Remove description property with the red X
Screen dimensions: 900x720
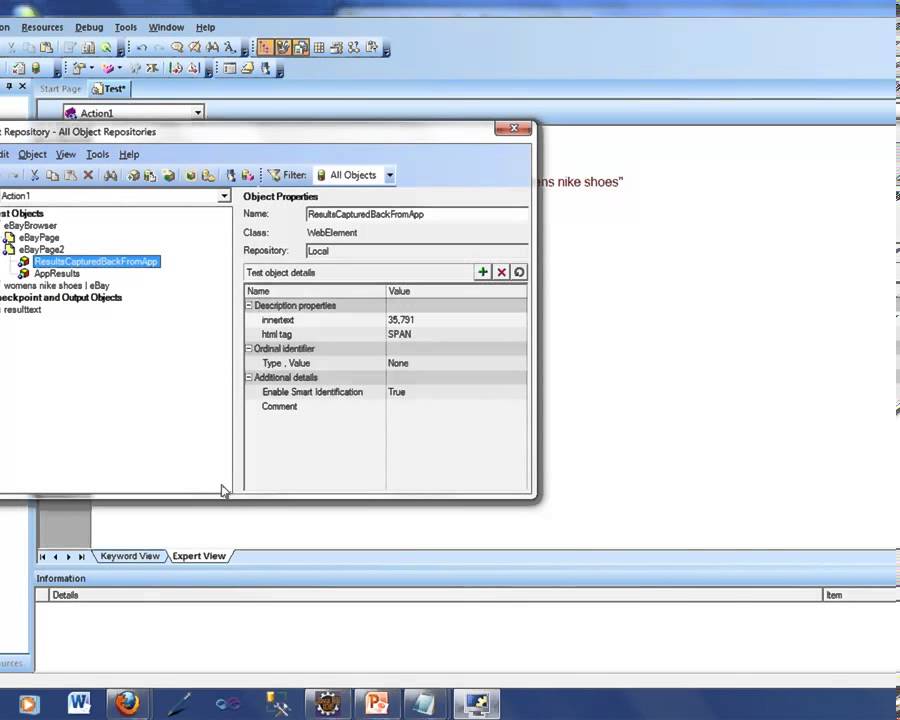pyautogui.click(x=501, y=272)
